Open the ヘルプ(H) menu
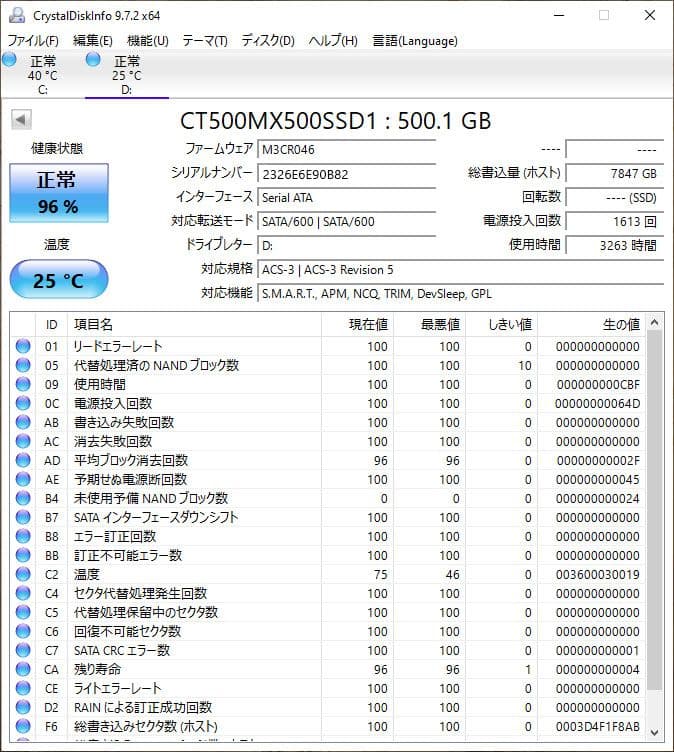This screenshot has width=674, height=752. coord(333,41)
